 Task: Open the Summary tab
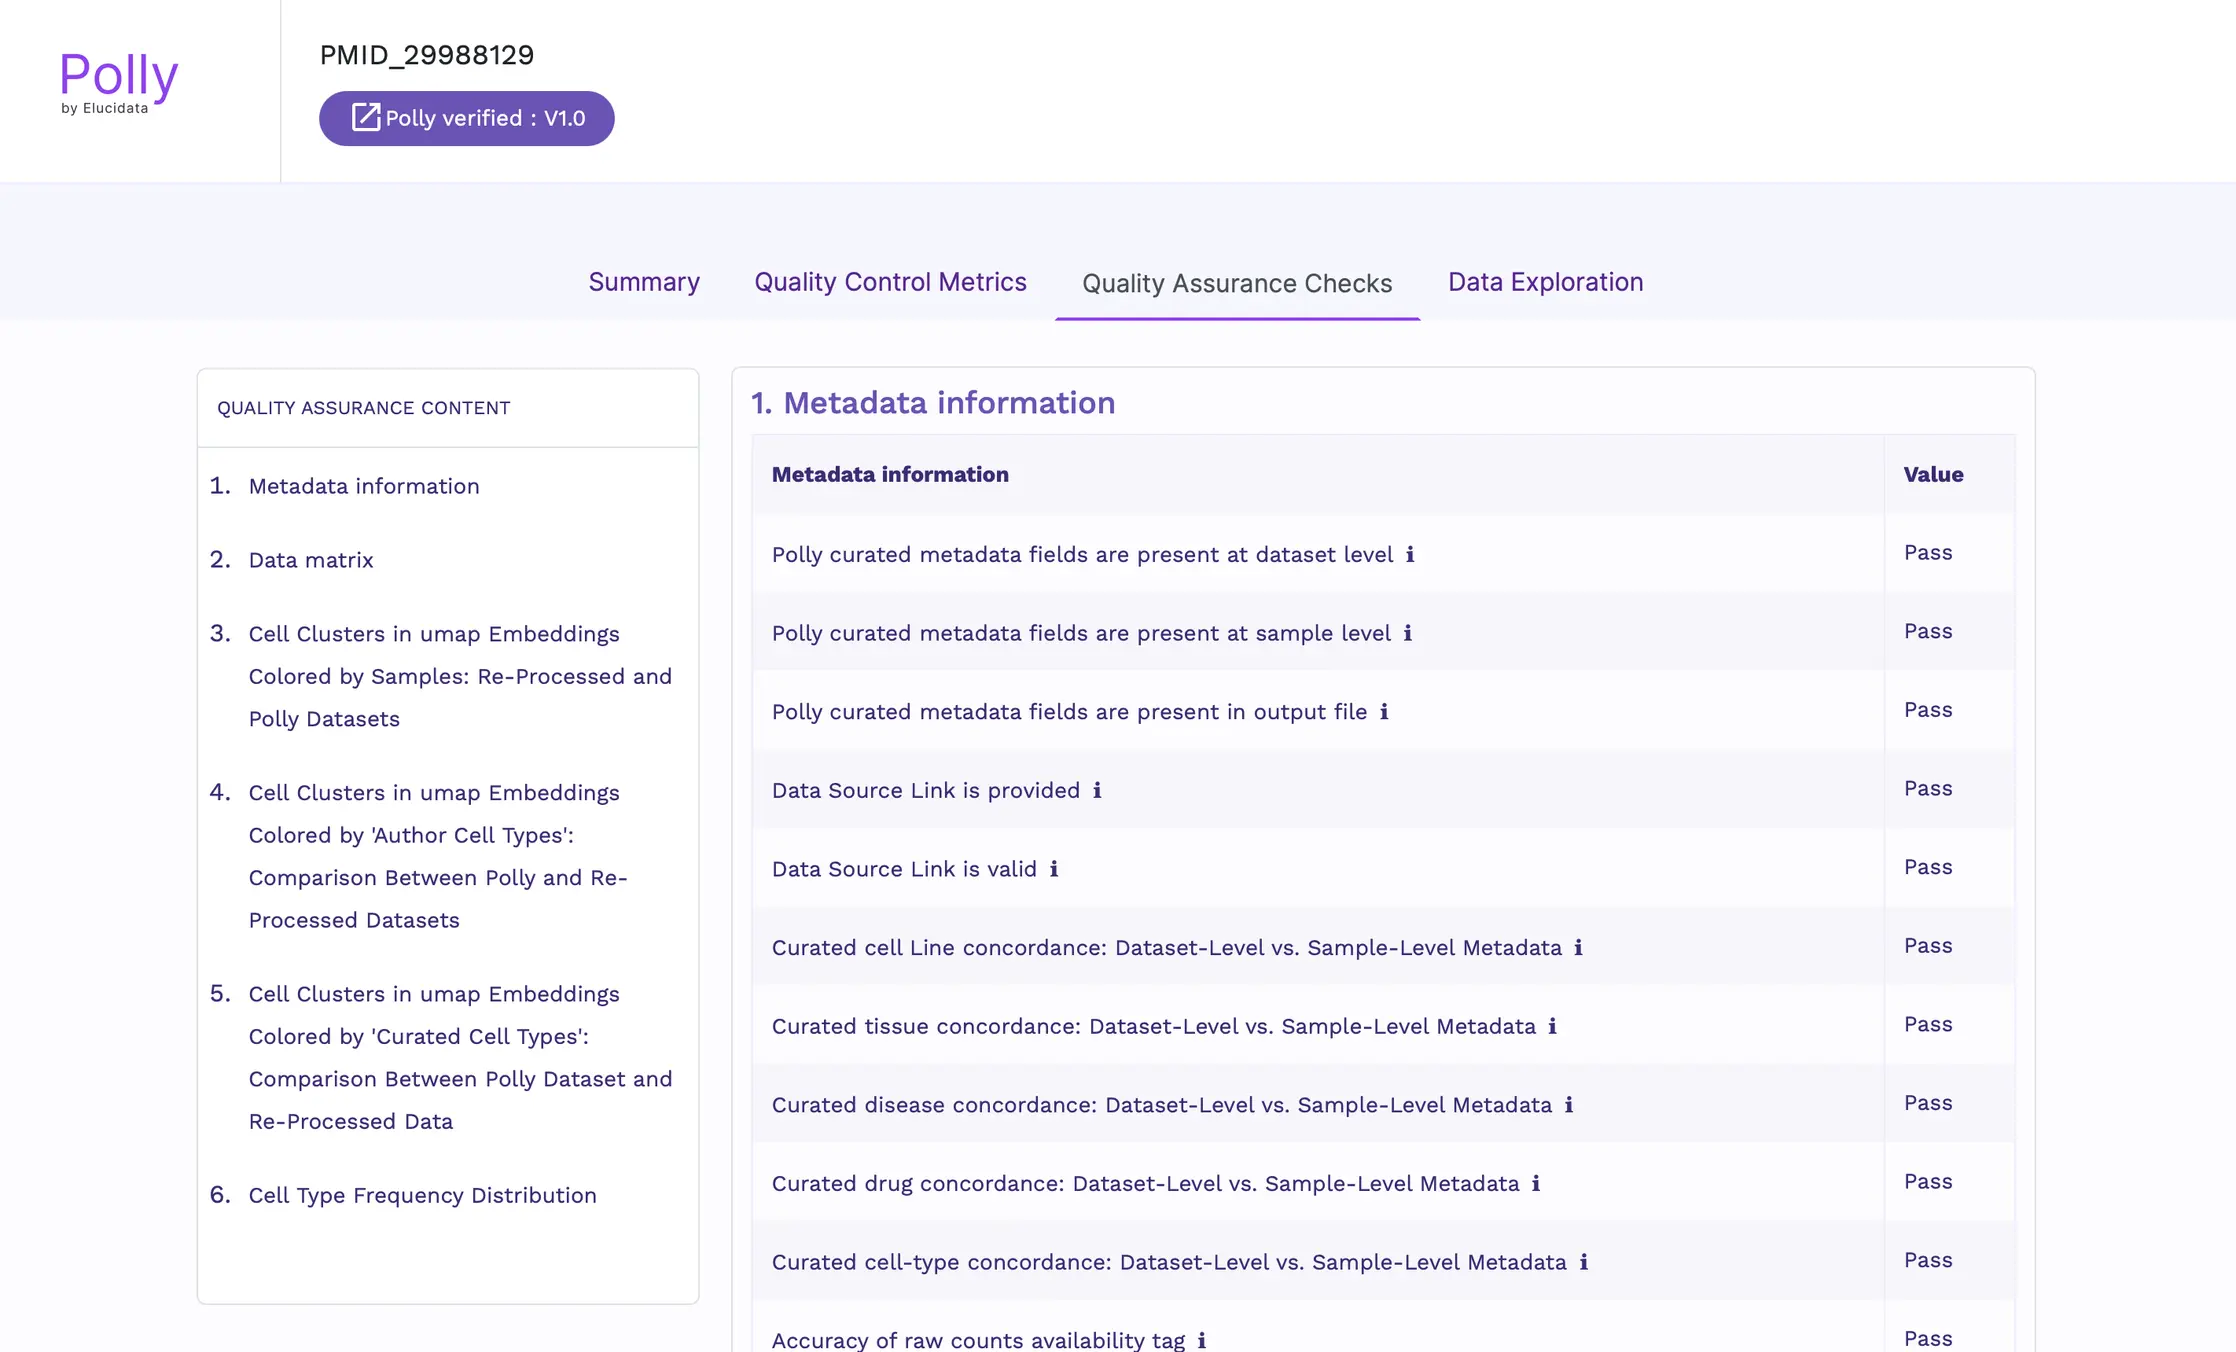pyautogui.click(x=643, y=282)
